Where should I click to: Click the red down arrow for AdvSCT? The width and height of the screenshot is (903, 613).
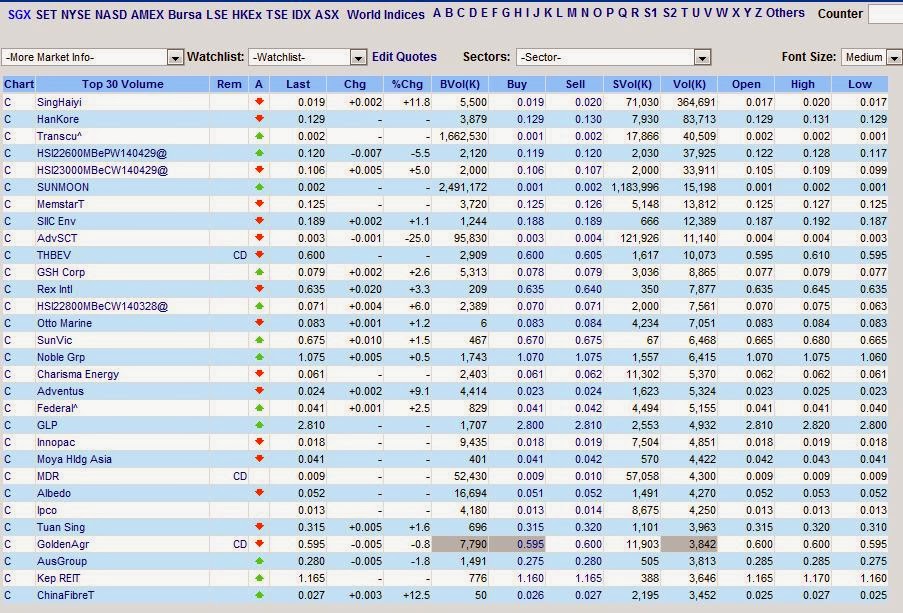(259, 238)
